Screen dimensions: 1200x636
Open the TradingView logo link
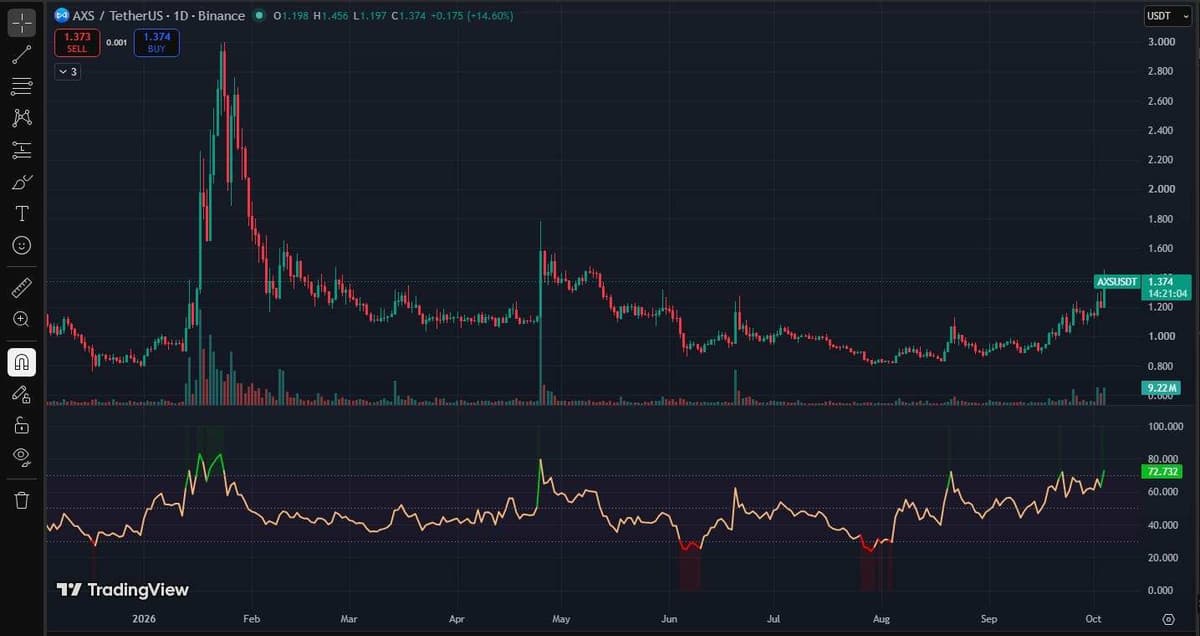pyautogui.click(x=122, y=590)
